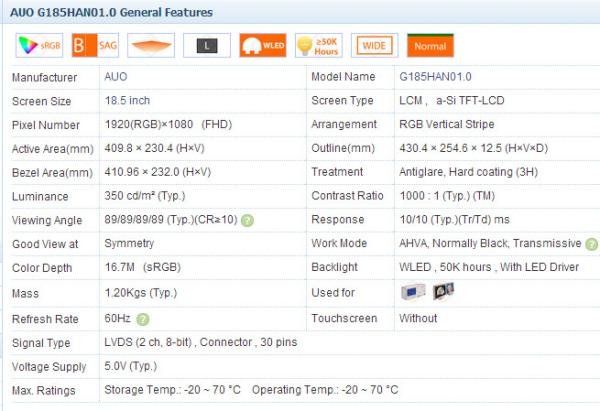Click the Work Mode label
The width and height of the screenshot is (600, 411).
click(x=339, y=243)
